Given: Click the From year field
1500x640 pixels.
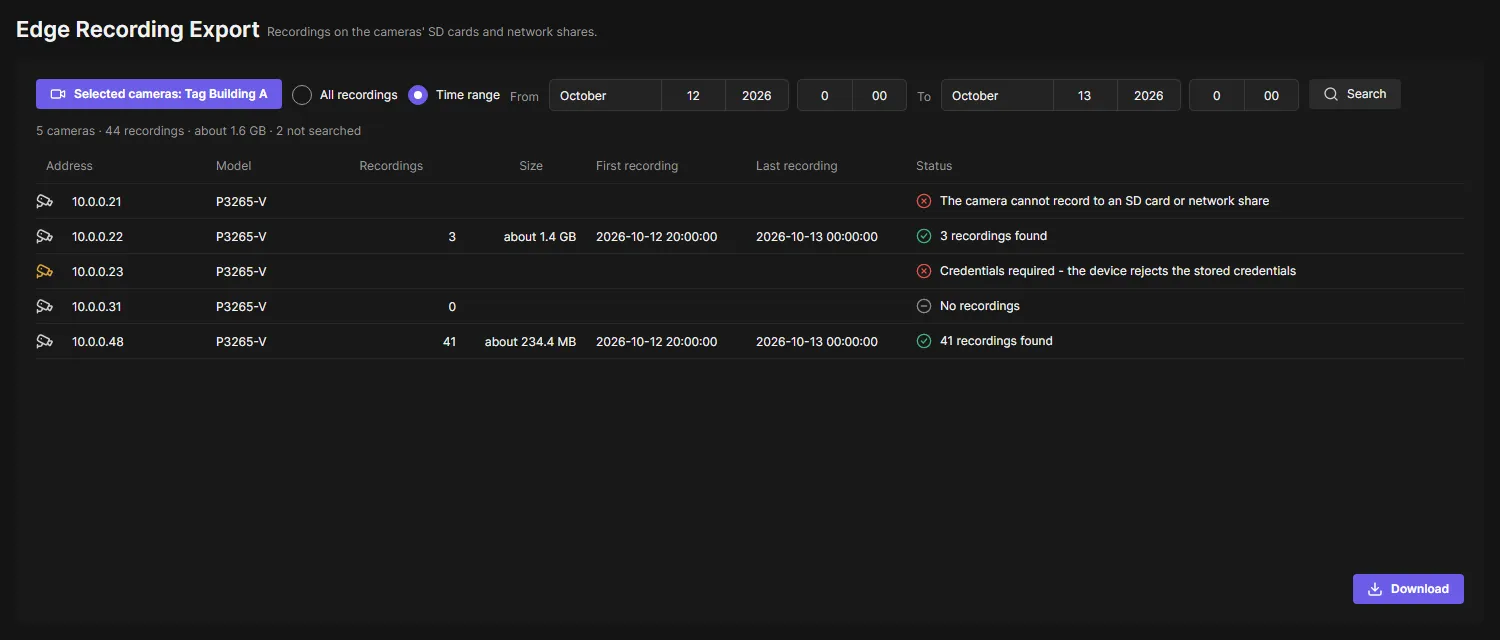Looking at the screenshot, I should tap(757, 95).
